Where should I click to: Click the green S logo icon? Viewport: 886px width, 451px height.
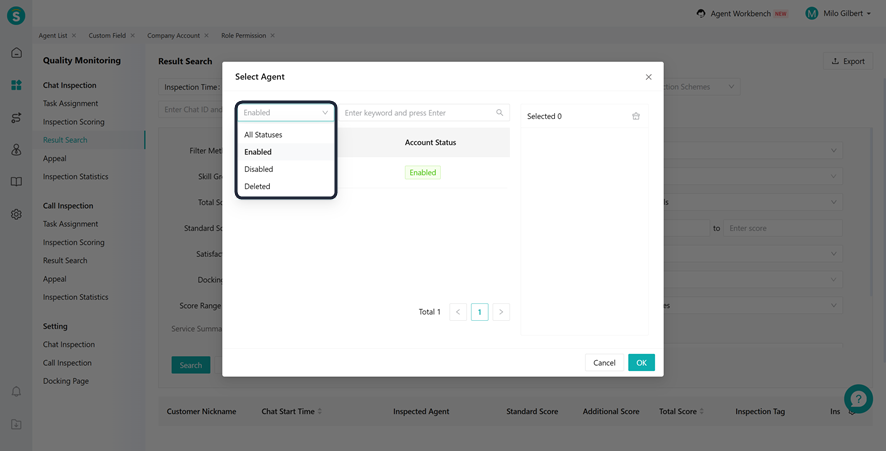pyautogui.click(x=16, y=15)
